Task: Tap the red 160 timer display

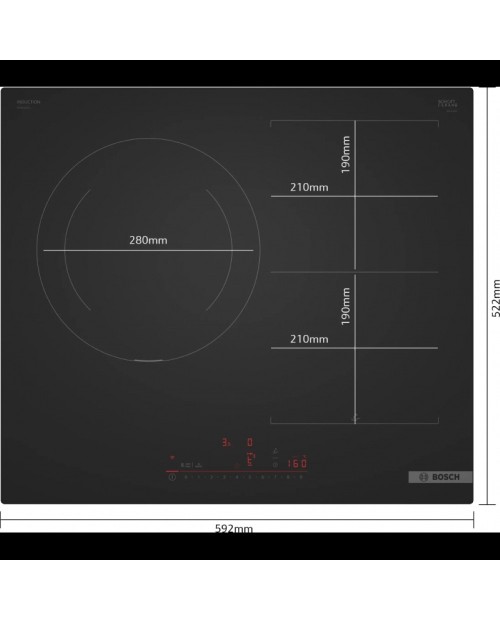Action: tap(297, 463)
